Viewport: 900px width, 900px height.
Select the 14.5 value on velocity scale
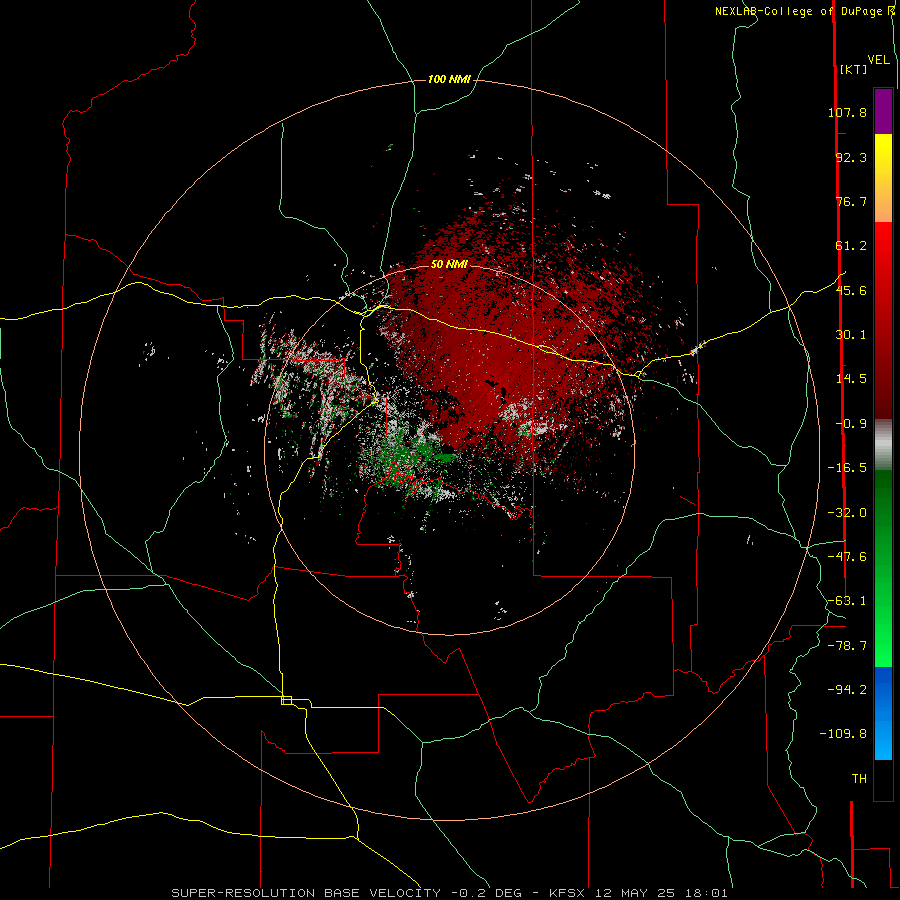pos(851,379)
